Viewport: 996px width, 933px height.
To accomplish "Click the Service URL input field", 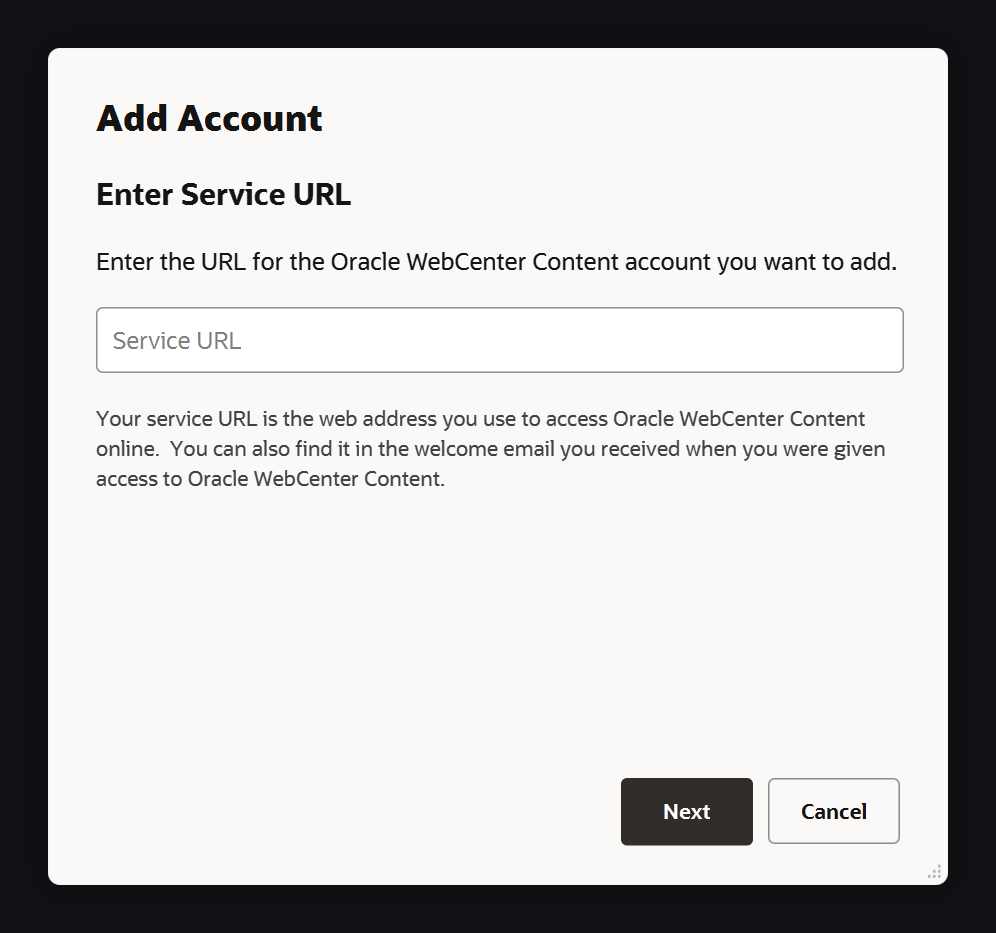I will coord(499,340).
